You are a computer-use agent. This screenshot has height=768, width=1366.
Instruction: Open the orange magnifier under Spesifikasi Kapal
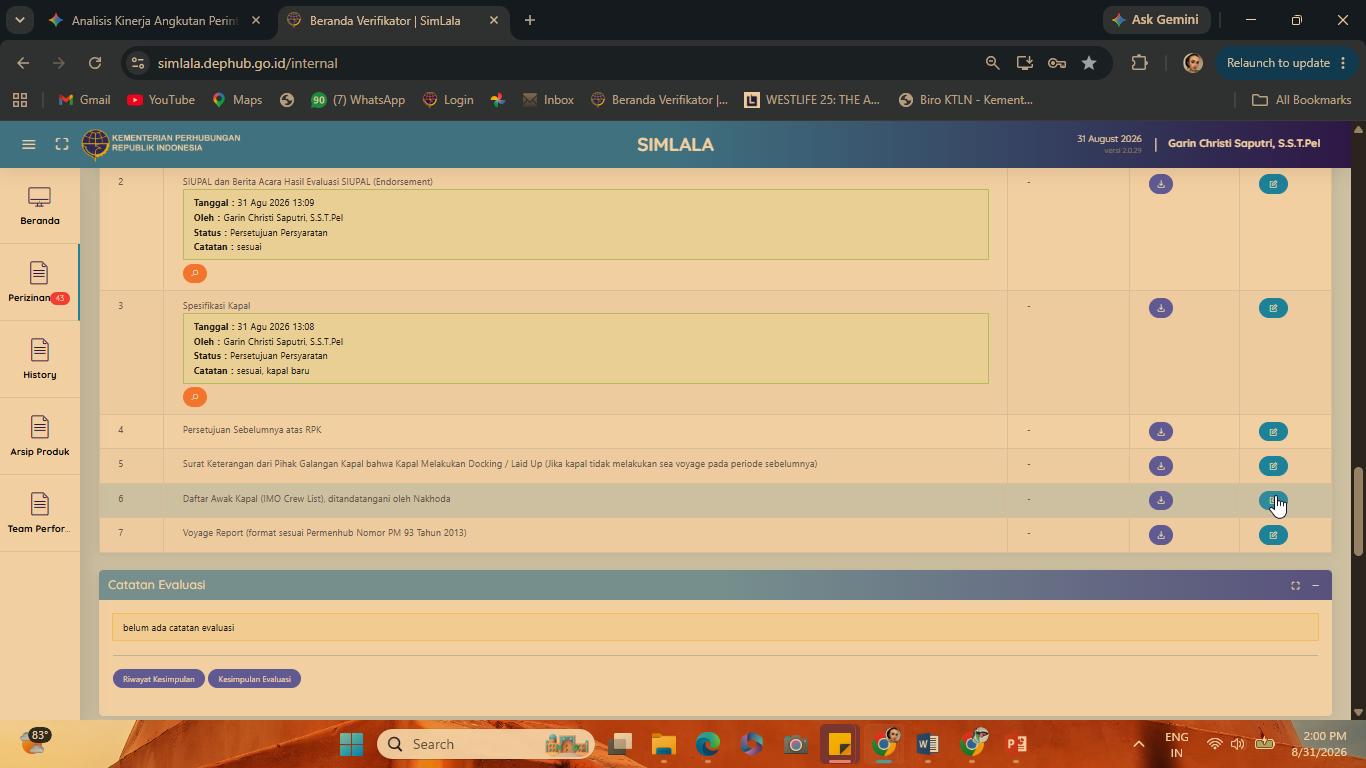[195, 397]
